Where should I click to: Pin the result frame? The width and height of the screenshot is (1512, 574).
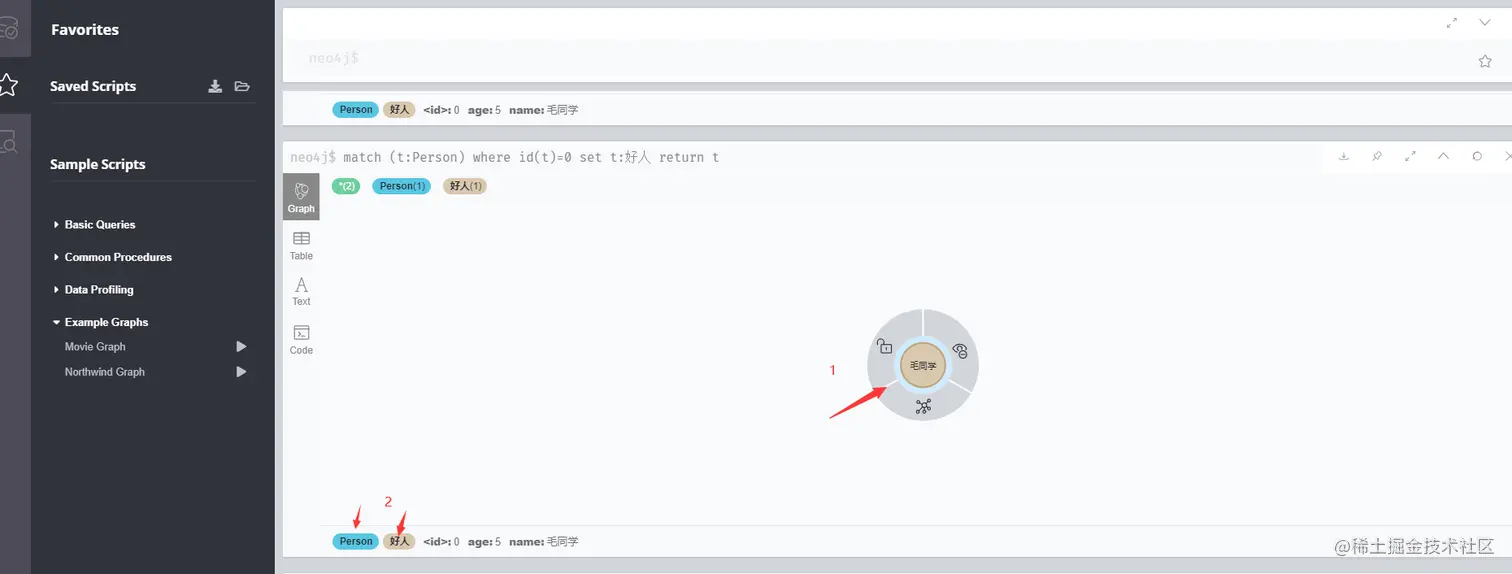1377,157
